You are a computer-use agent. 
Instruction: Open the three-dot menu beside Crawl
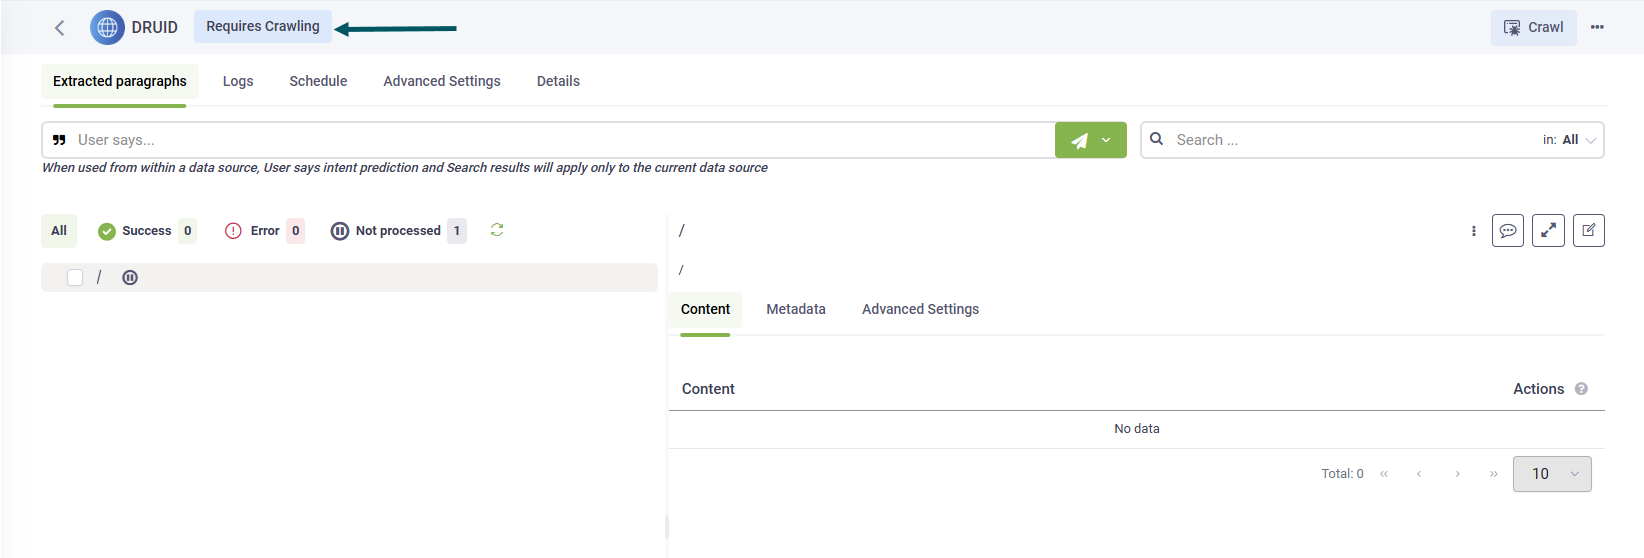[x=1597, y=27]
